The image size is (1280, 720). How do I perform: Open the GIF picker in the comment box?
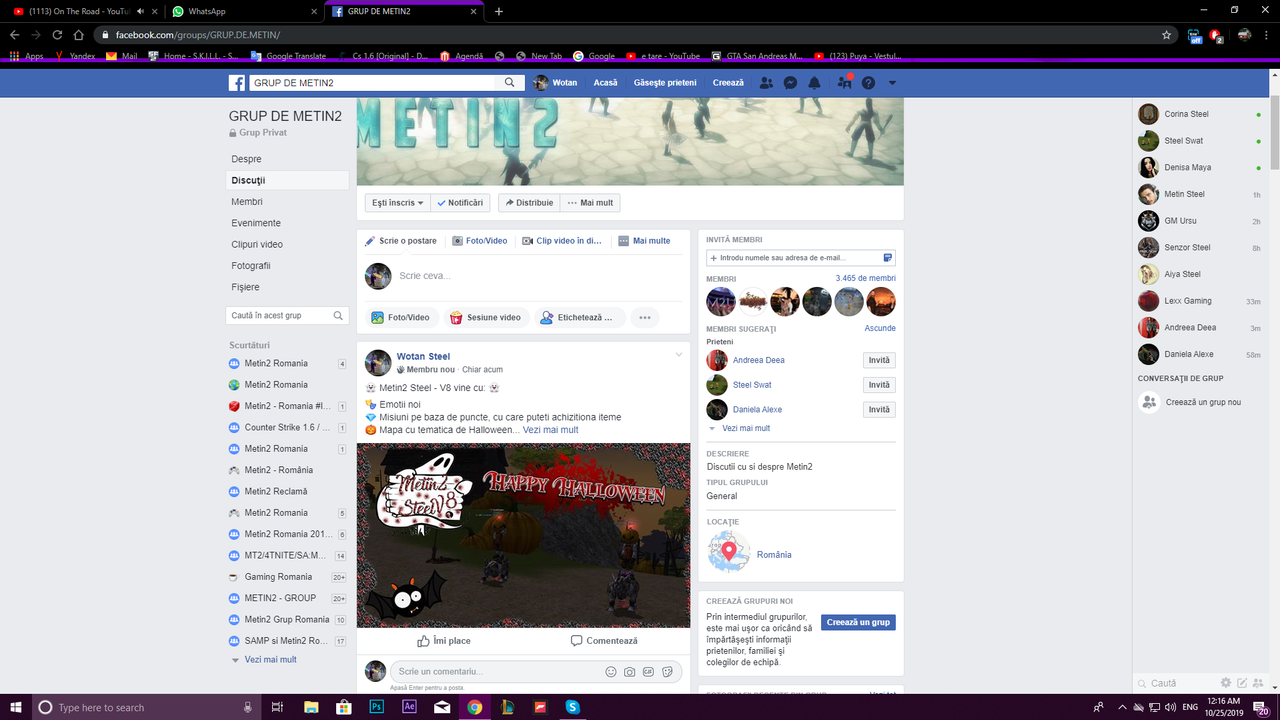click(x=648, y=672)
